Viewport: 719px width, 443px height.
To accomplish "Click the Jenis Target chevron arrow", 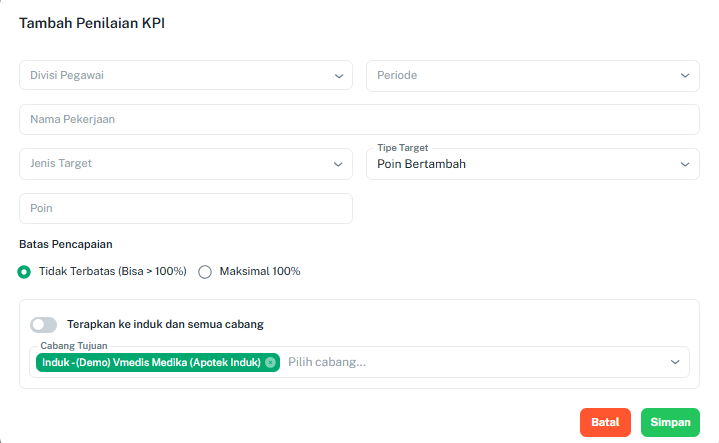I will 338,165.
